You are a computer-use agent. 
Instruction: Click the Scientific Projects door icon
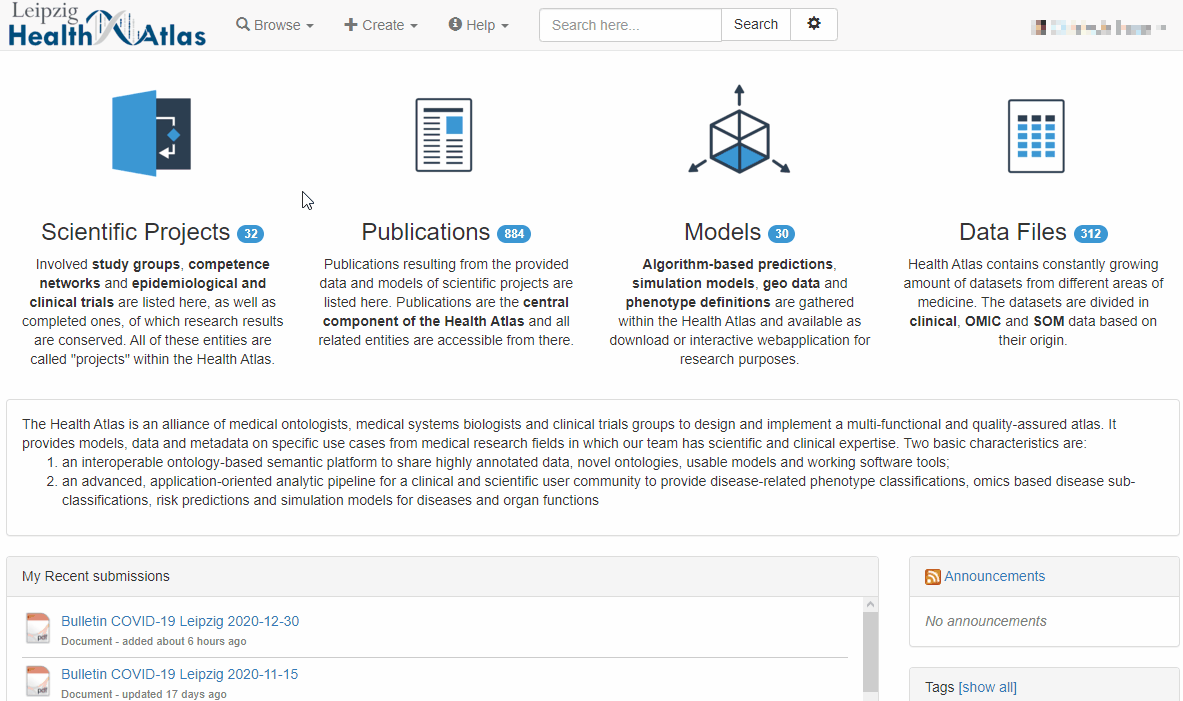pos(152,134)
